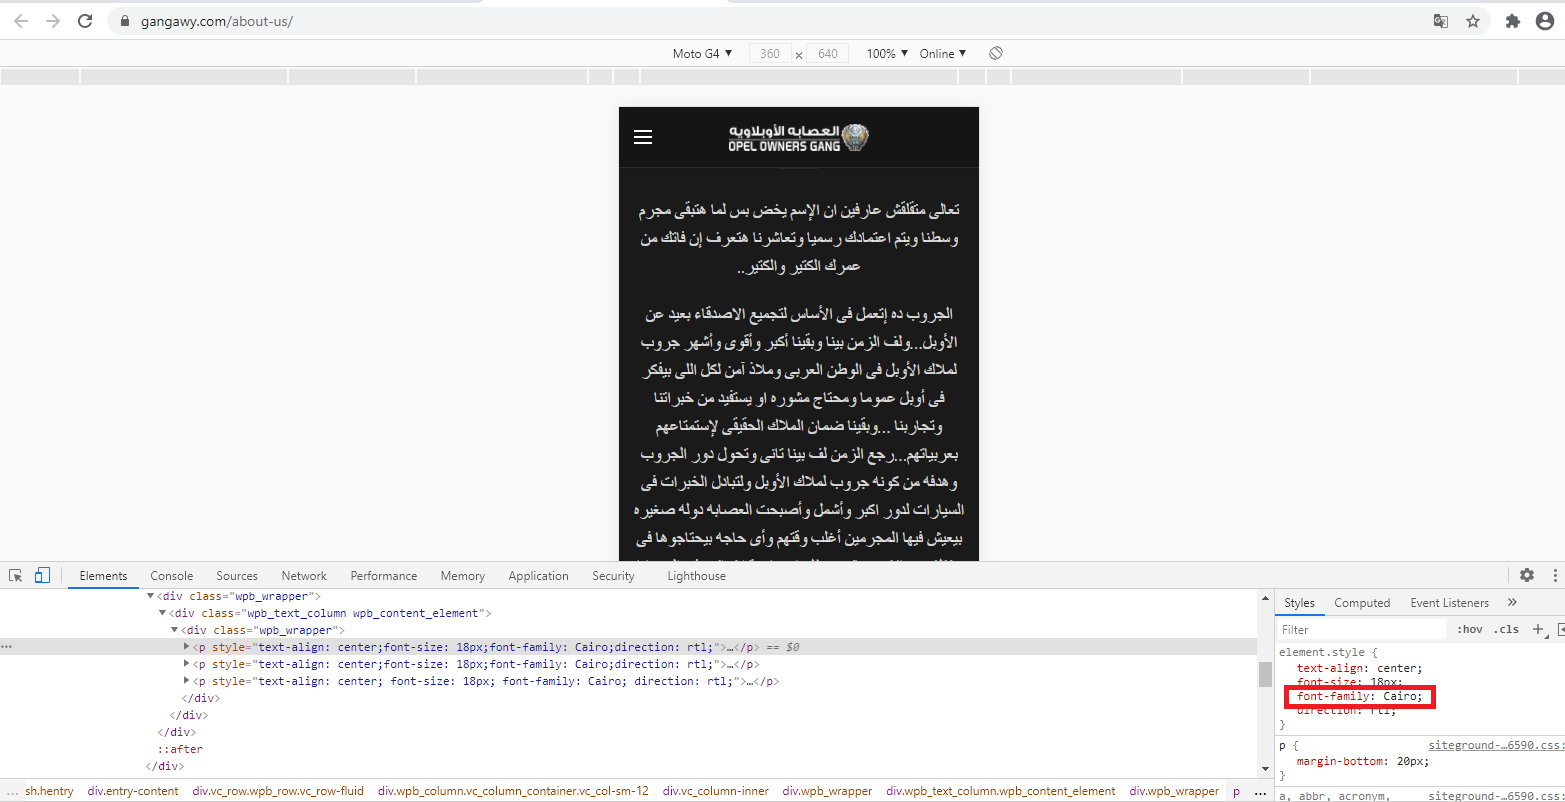The image size is (1565, 802).
Task: Click the browser forward arrow
Action: pyautogui.click(x=53, y=20)
